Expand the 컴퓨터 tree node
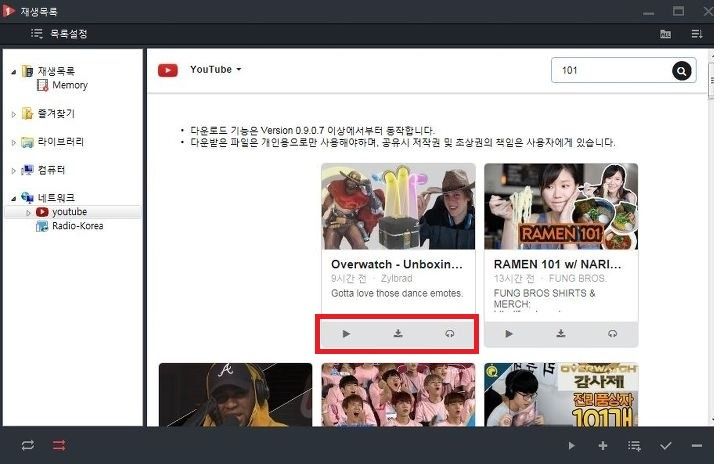Image resolution: width=720 pixels, height=464 pixels. pos(14,170)
